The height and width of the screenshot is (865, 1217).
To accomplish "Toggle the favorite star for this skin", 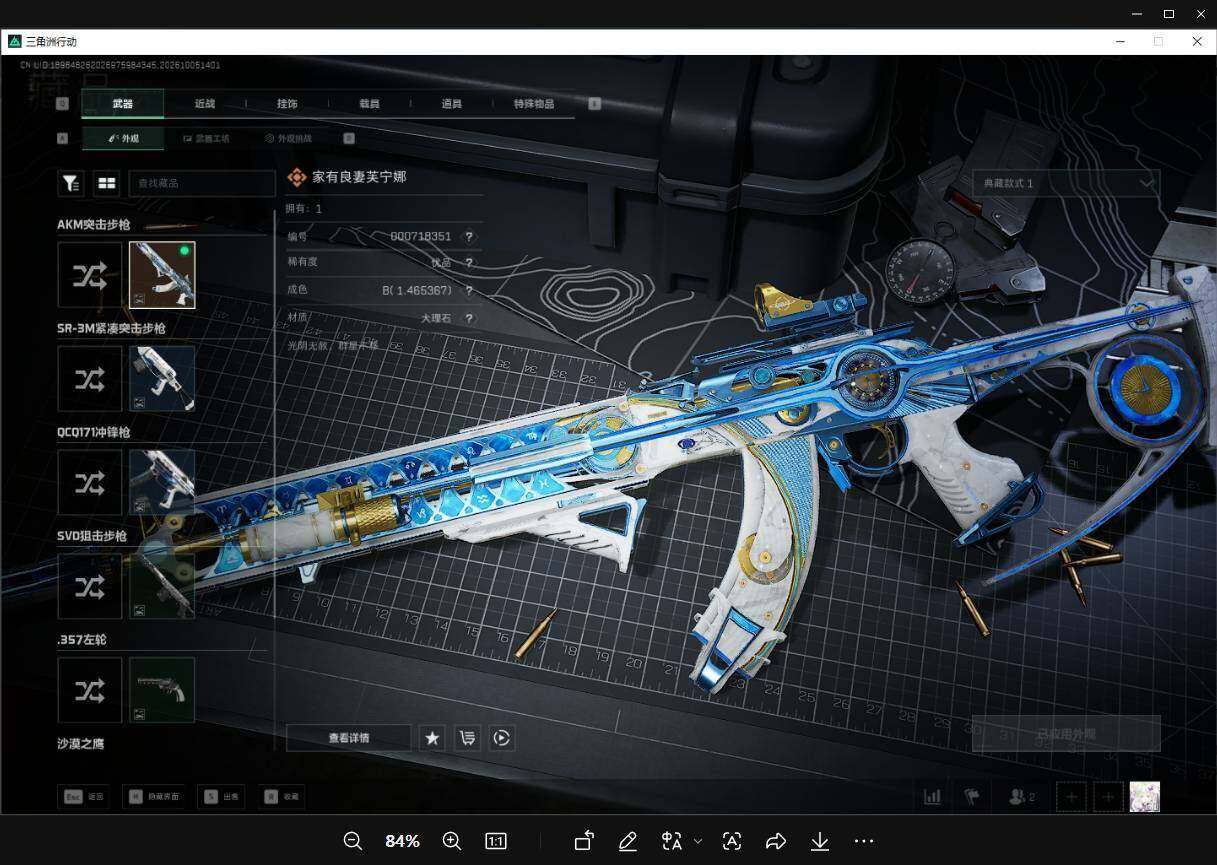I will click(x=432, y=738).
